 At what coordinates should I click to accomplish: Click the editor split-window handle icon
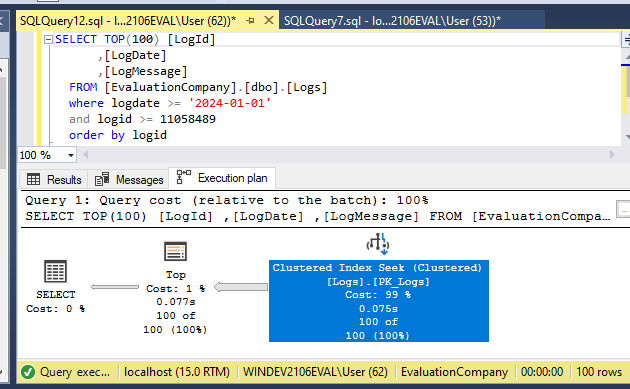pyautogui.click(x=626, y=39)
